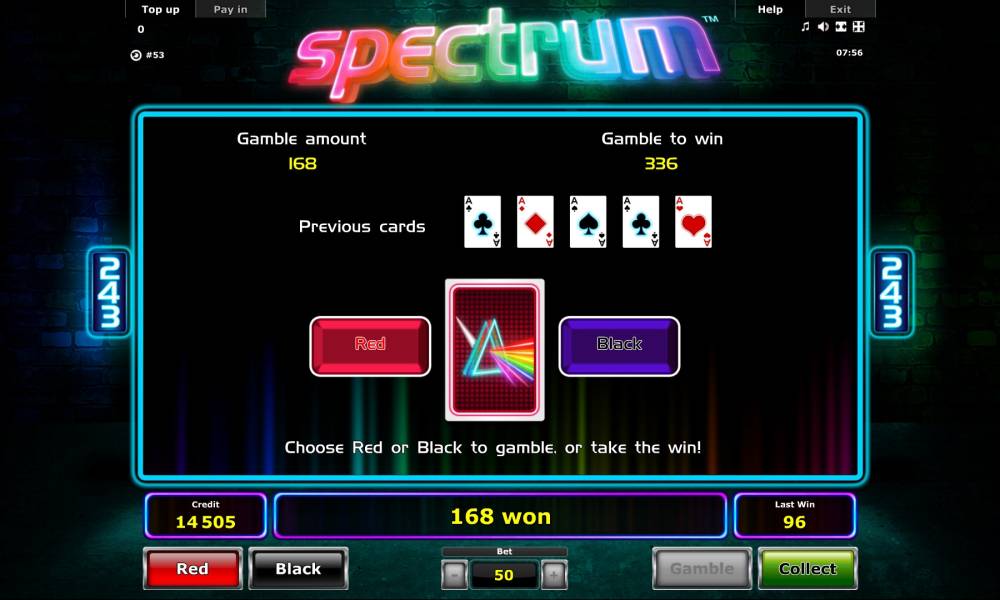Increase bet with the plus button
The width and height of the screenshot is (1000, 600).
click(x=554, y=575)
